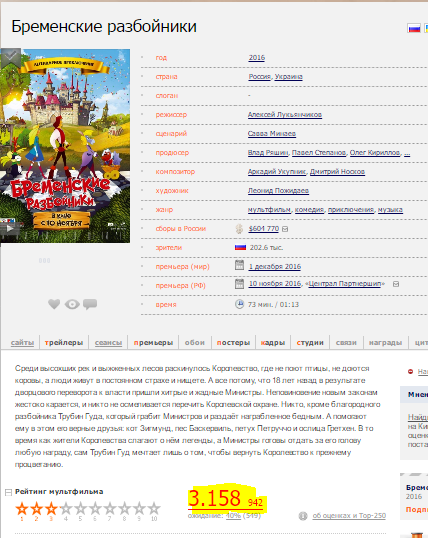Open the 3.158 rating value link
This screenshot has height=538, width=428.
pos(215,498)
